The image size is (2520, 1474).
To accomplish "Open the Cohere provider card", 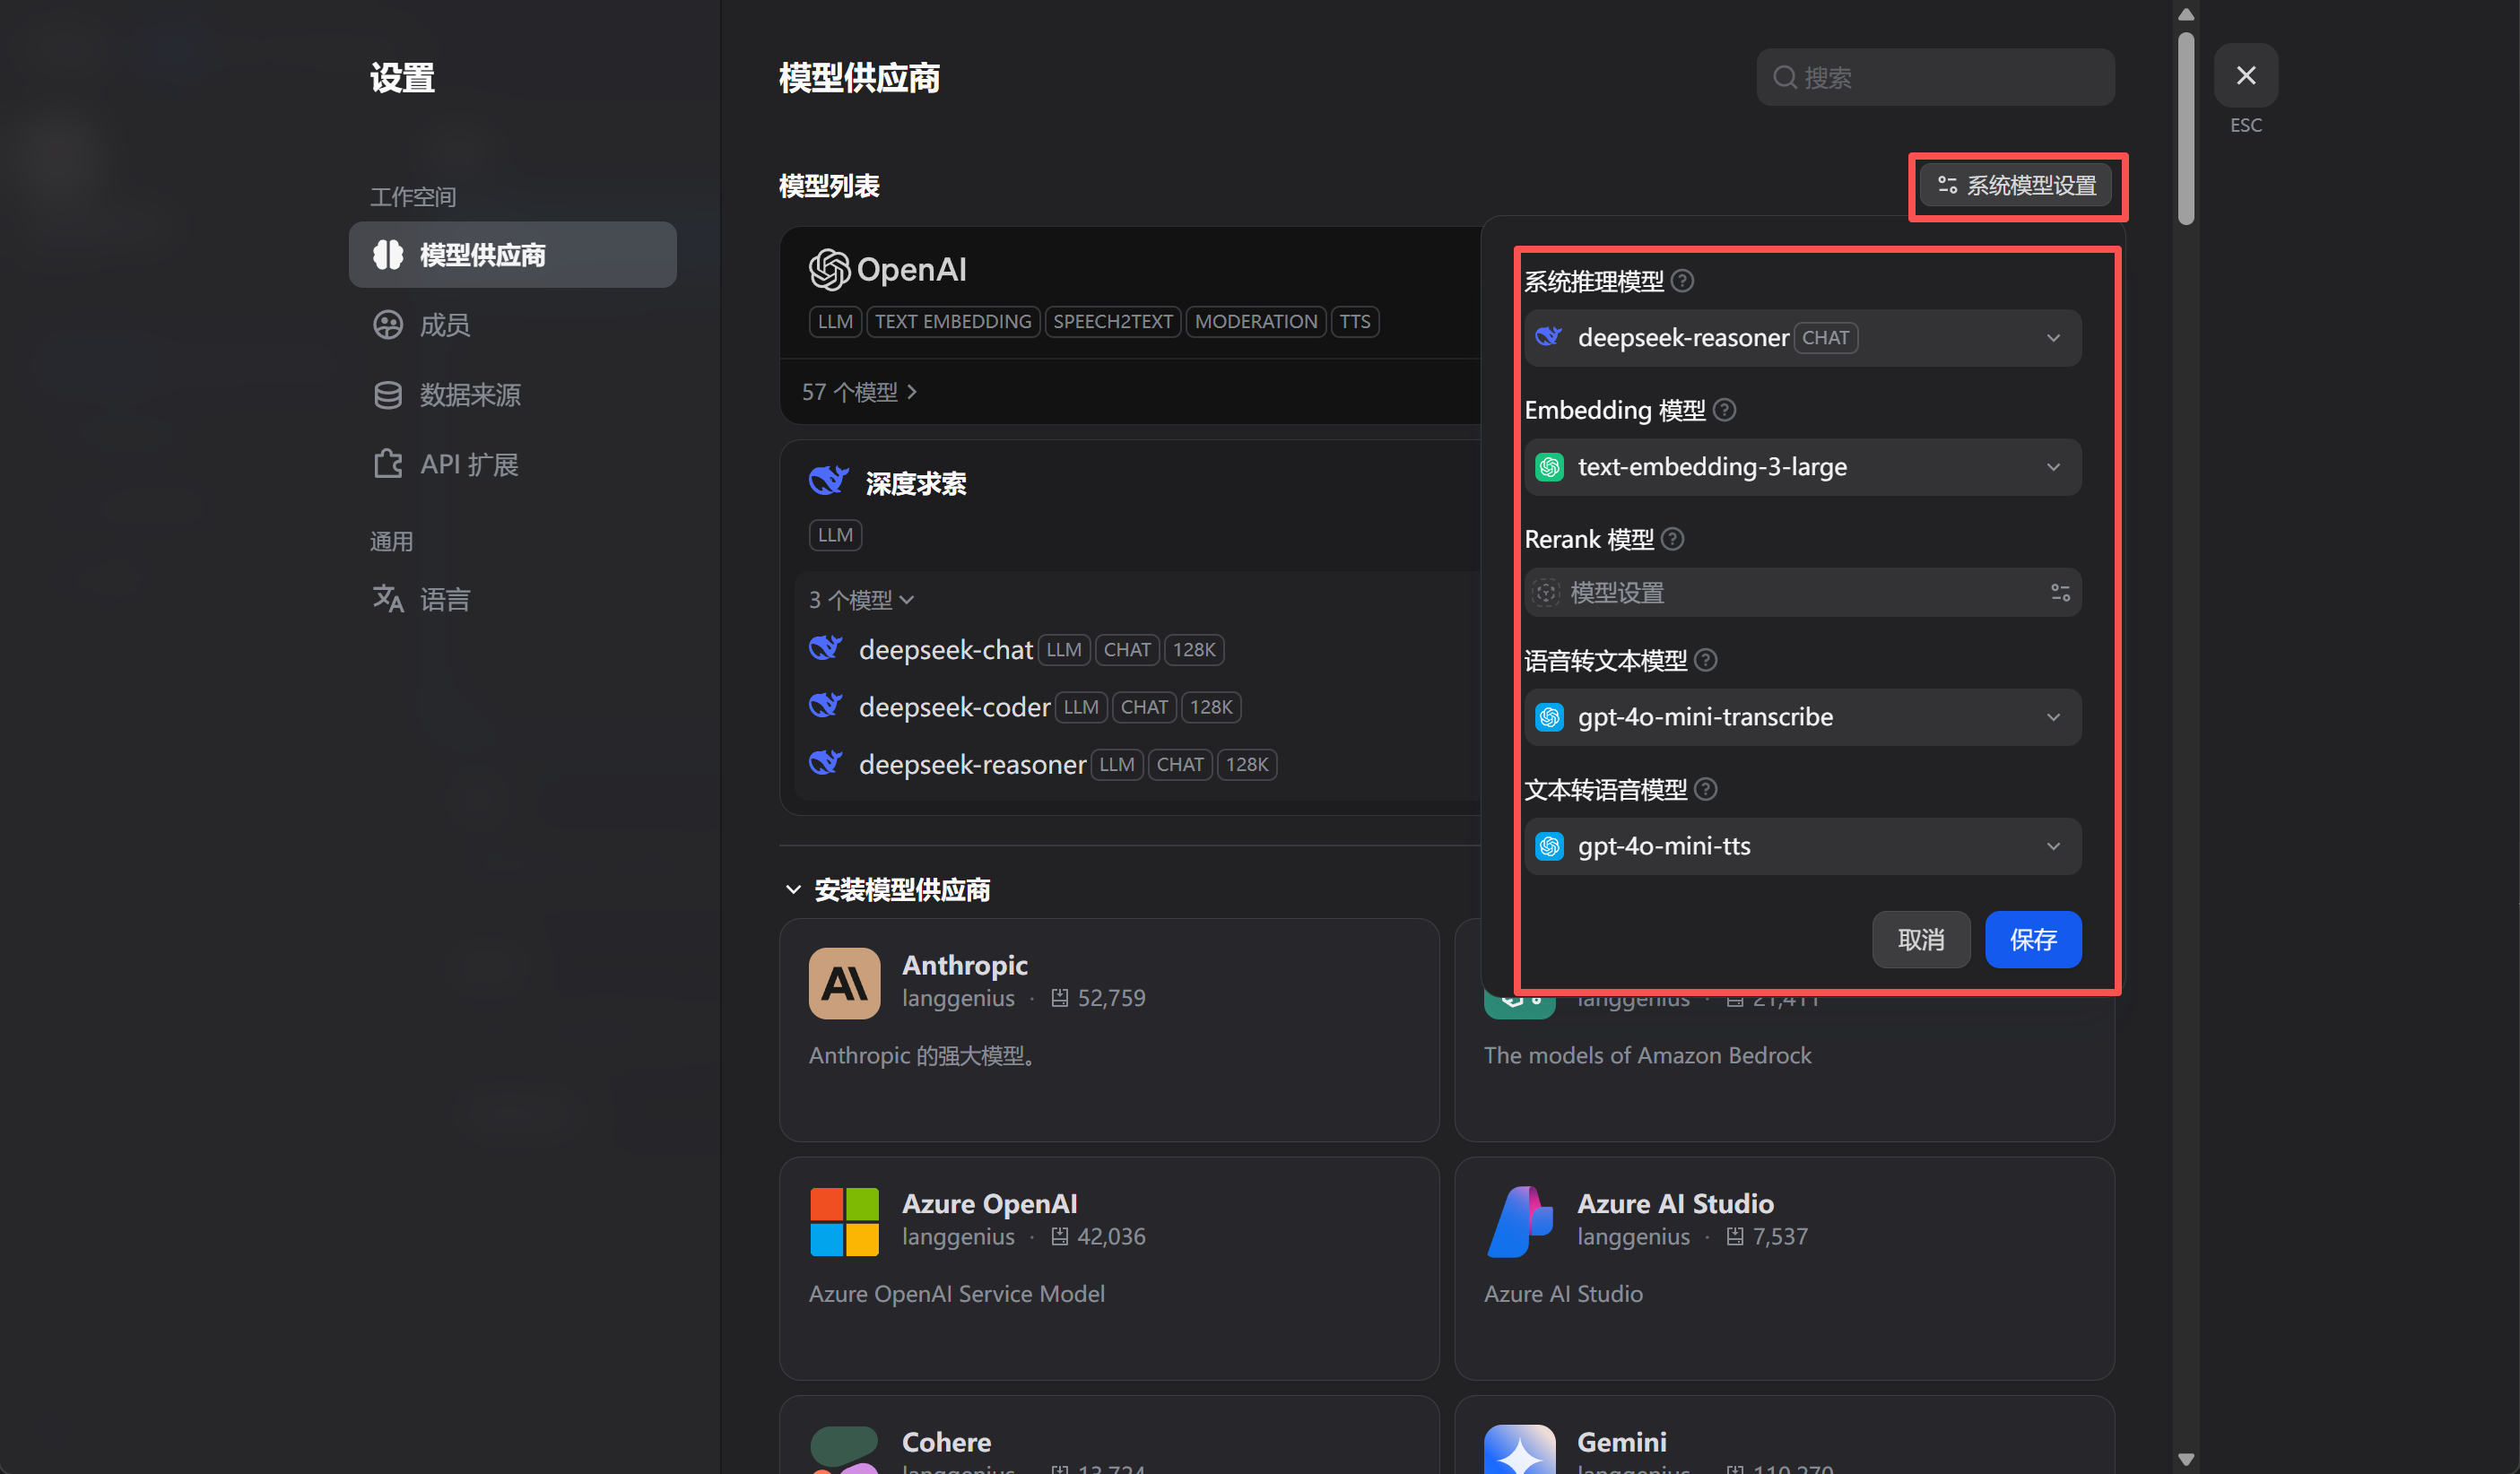I will coord(1109,1436).
